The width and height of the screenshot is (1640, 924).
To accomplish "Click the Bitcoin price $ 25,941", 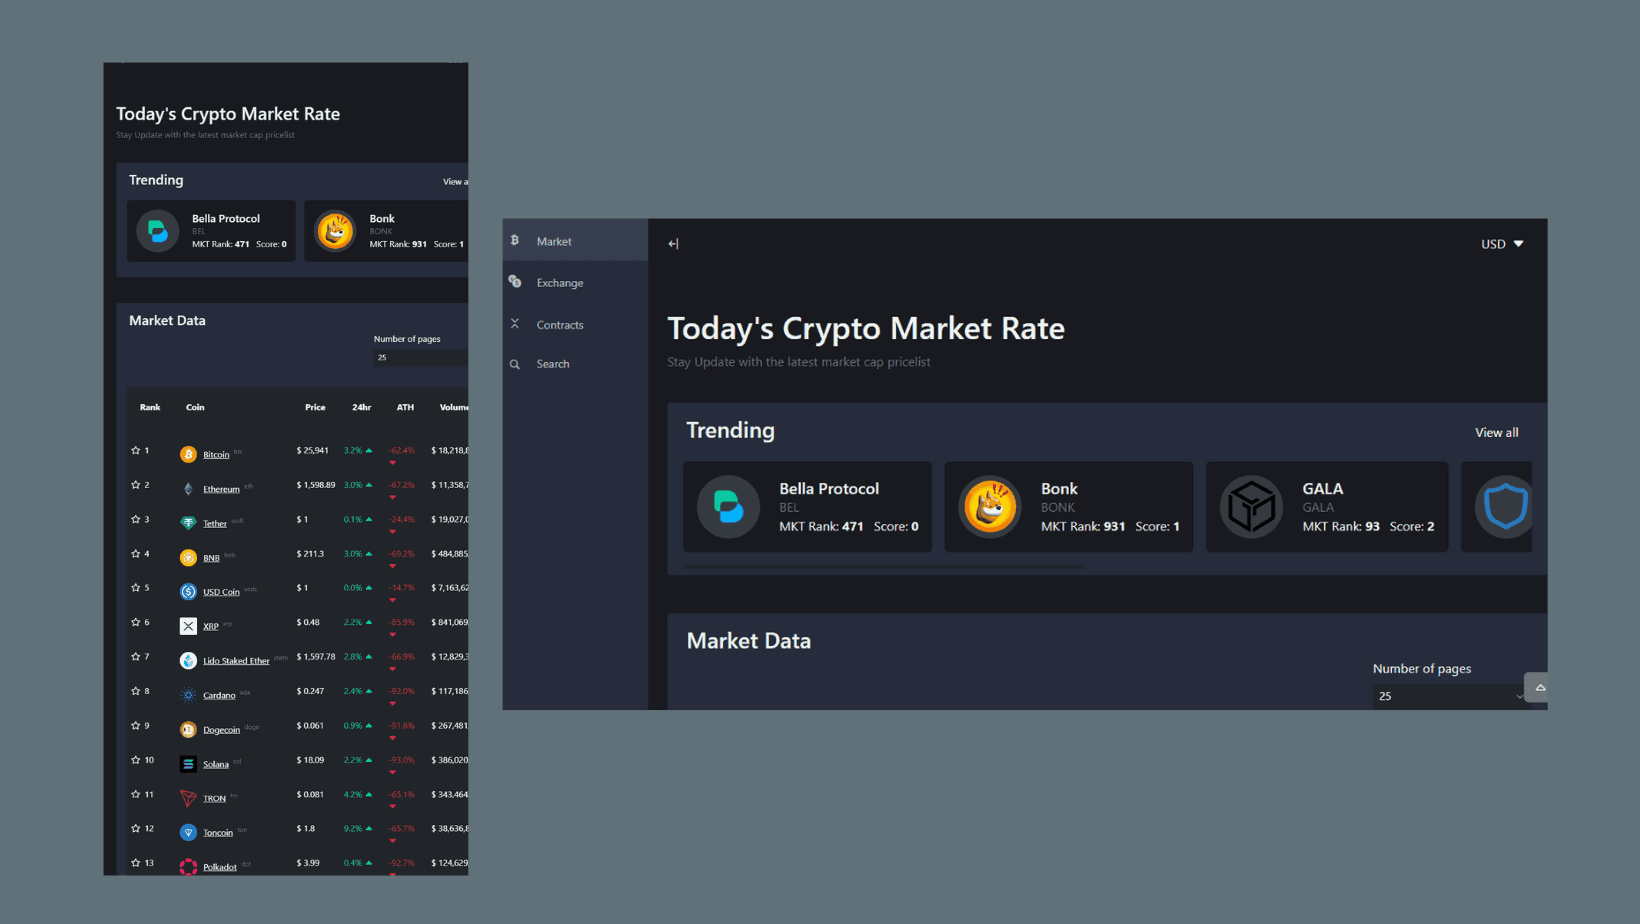I will click(x=312, y=451).
